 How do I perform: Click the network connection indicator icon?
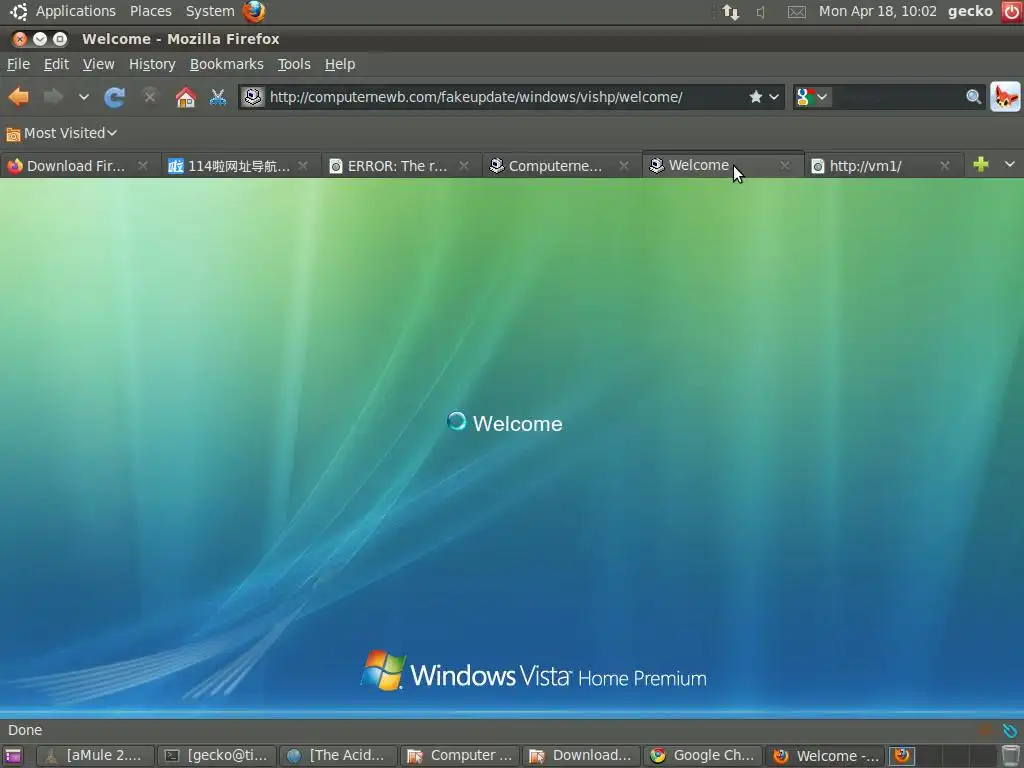[731, 12]
